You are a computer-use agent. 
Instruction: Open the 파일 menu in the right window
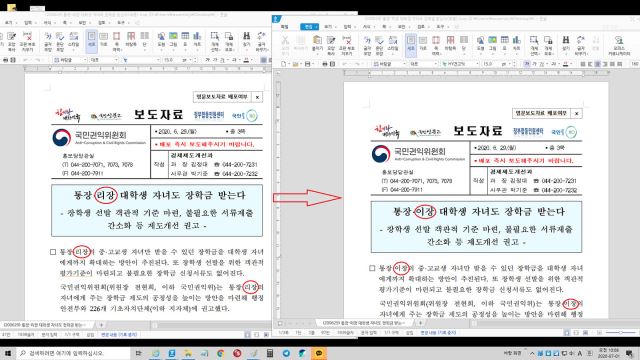[284, 27]
